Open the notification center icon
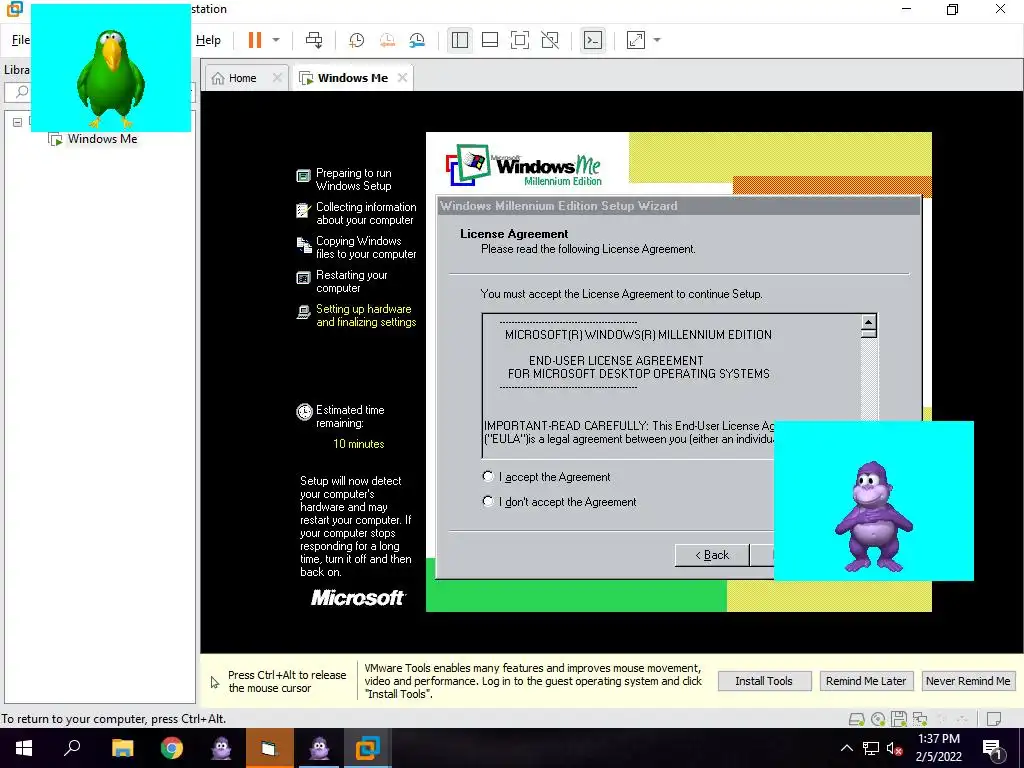 [x=993, y=750]
